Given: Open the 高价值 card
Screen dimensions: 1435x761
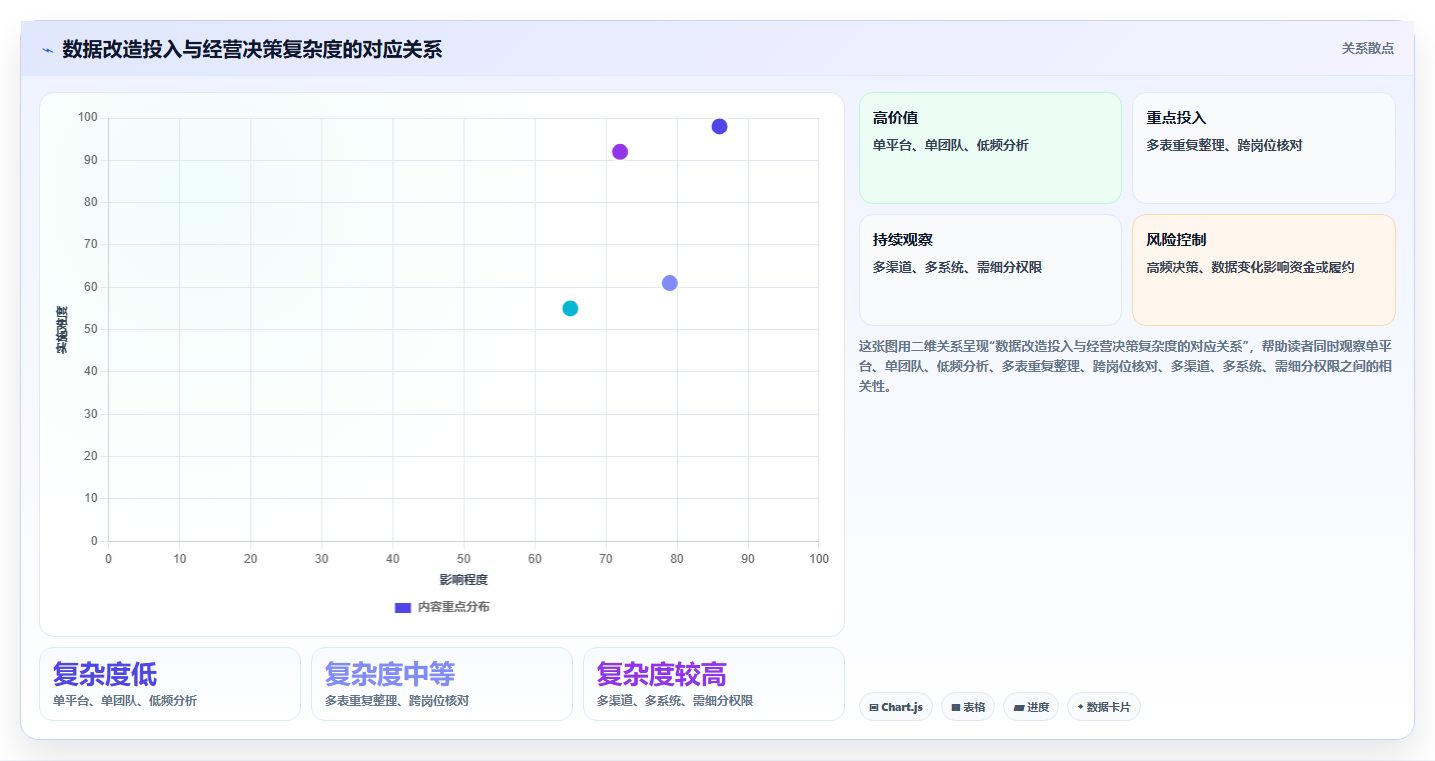Looking at the screenshot, I should tap(990, 148).
